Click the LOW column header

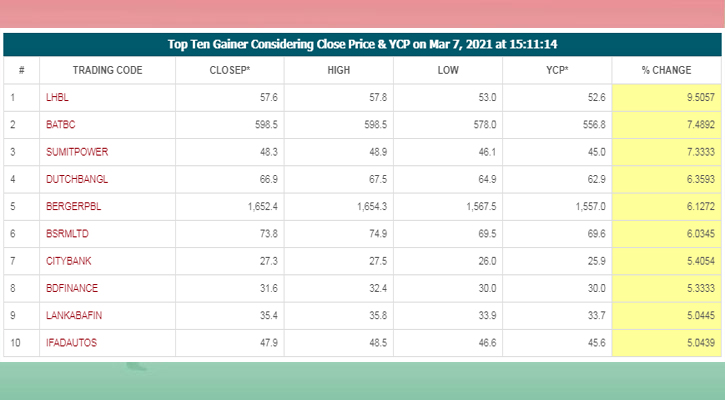(448, 70)
